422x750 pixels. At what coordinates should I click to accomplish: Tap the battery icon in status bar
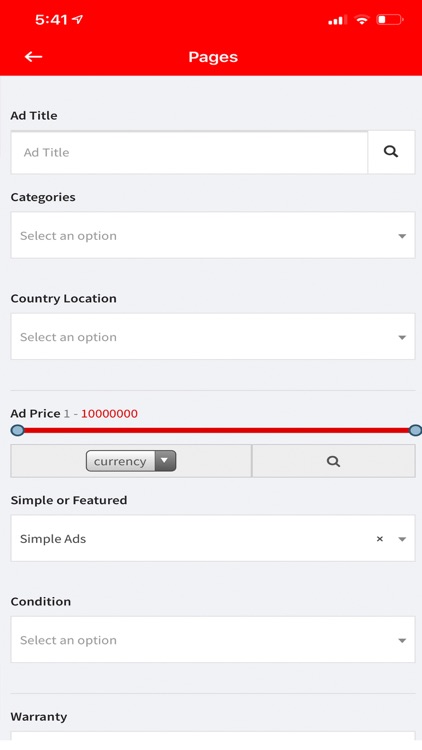coord(389,20)
